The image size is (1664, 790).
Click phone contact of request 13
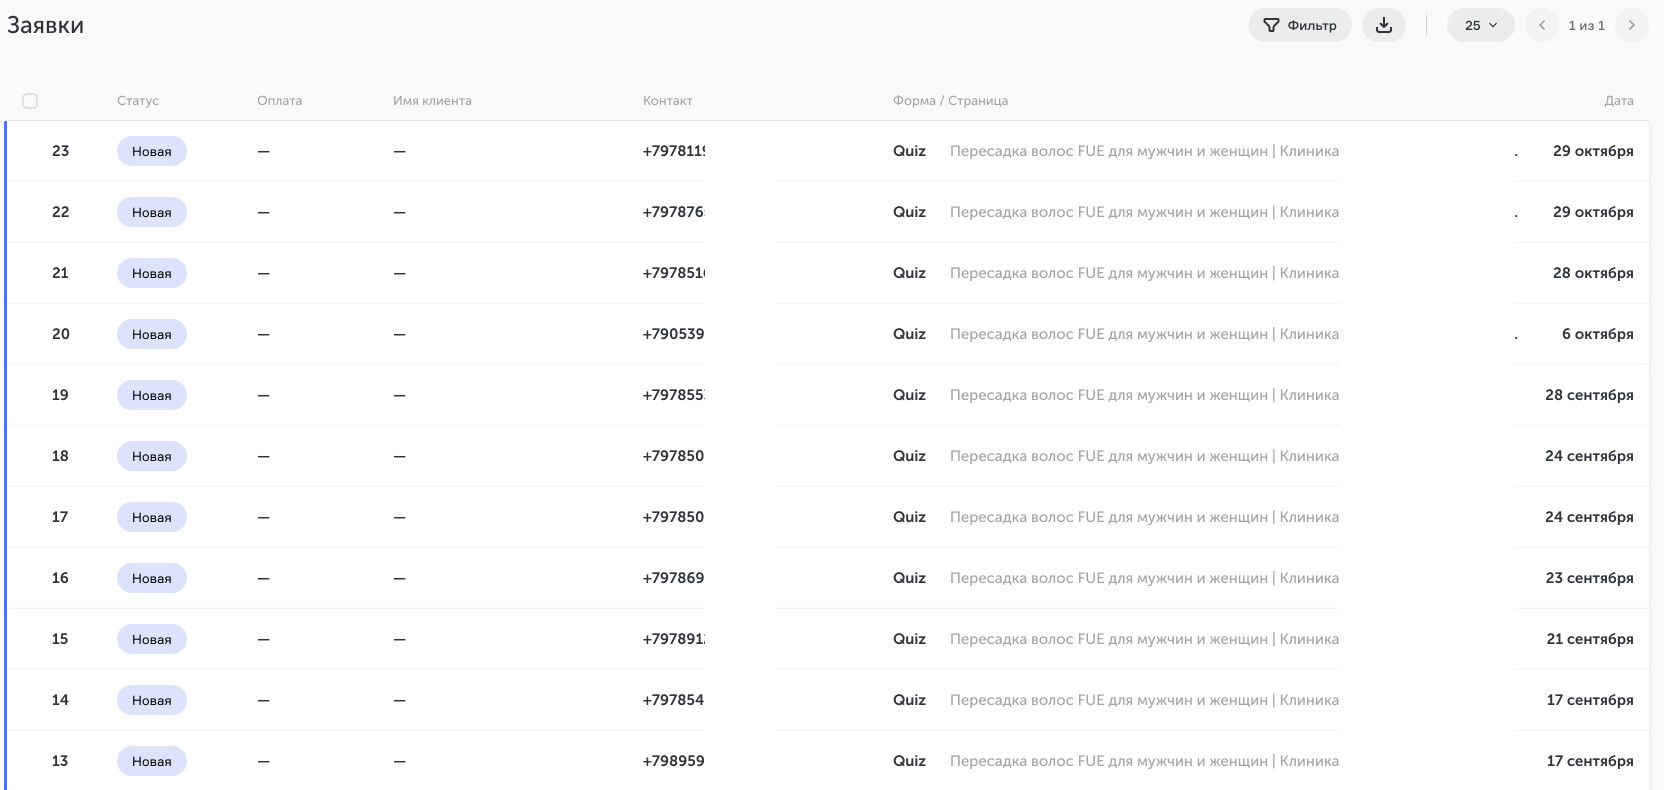click(673, 761)
